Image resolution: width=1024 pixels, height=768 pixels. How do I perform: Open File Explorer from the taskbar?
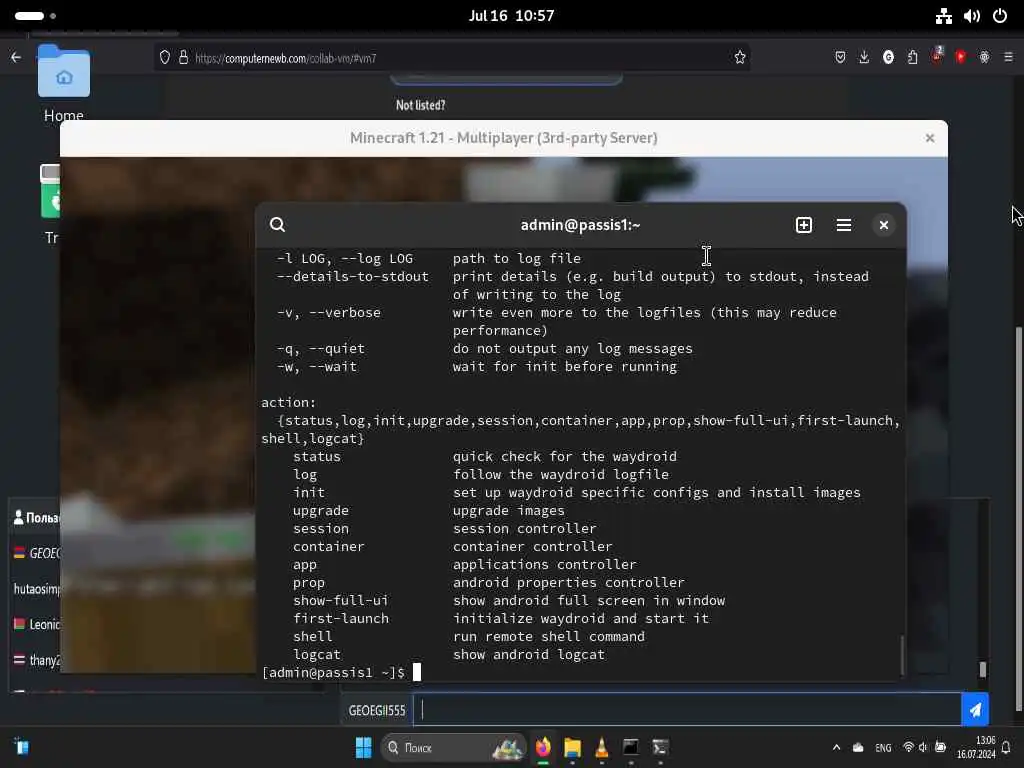[572, 747]
